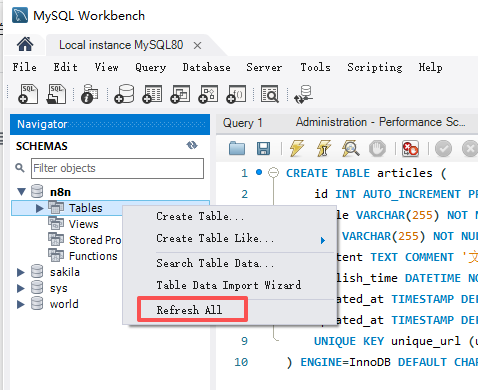This screenshot has width=478, height=390.
Task: Toggle continue-on-error execution icon
Action: point(410,149)
